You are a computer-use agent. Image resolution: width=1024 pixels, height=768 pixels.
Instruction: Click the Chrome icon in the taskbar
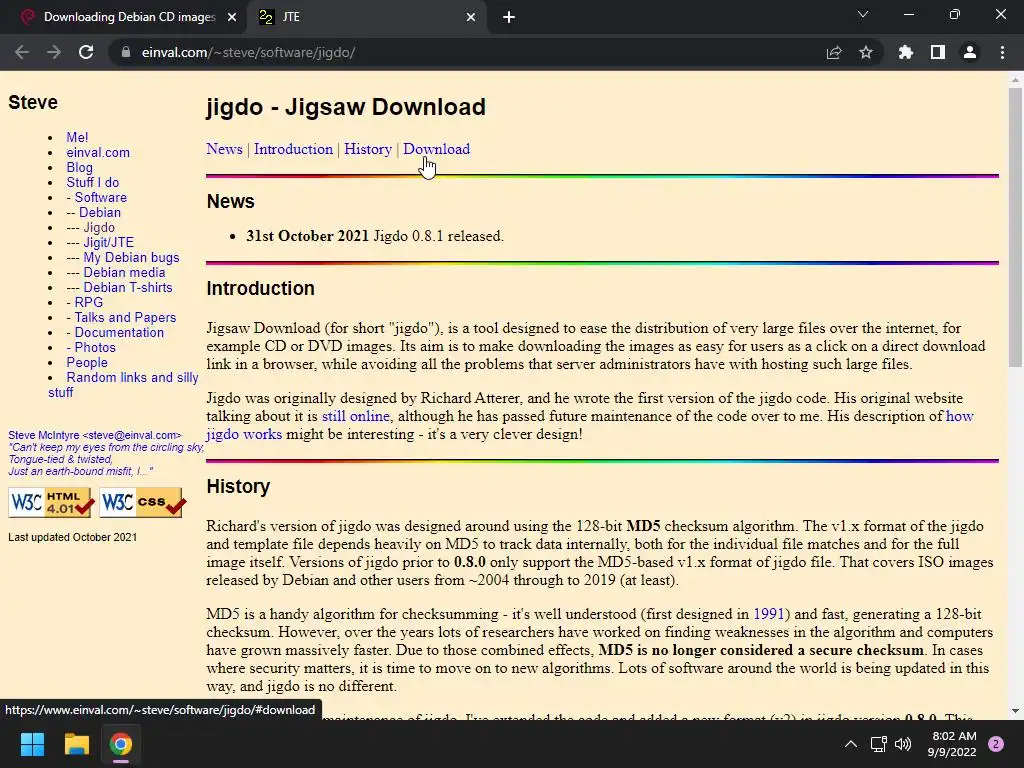click(x=121, y=744)
